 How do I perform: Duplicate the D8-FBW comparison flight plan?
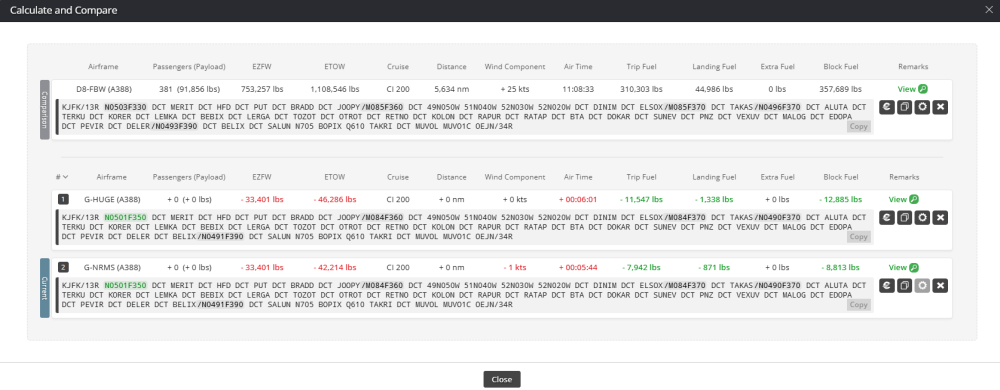904,107
